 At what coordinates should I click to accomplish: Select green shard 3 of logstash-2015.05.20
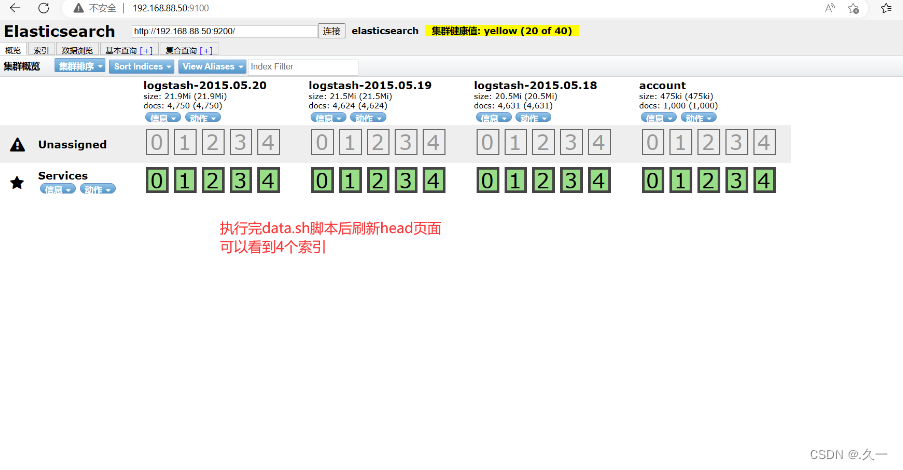point(241,180)
